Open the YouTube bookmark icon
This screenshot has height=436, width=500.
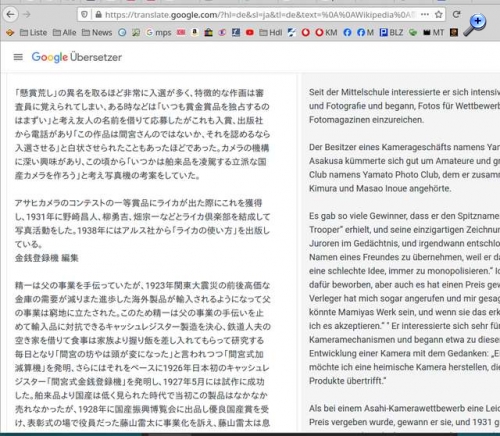tap(250, 33)
